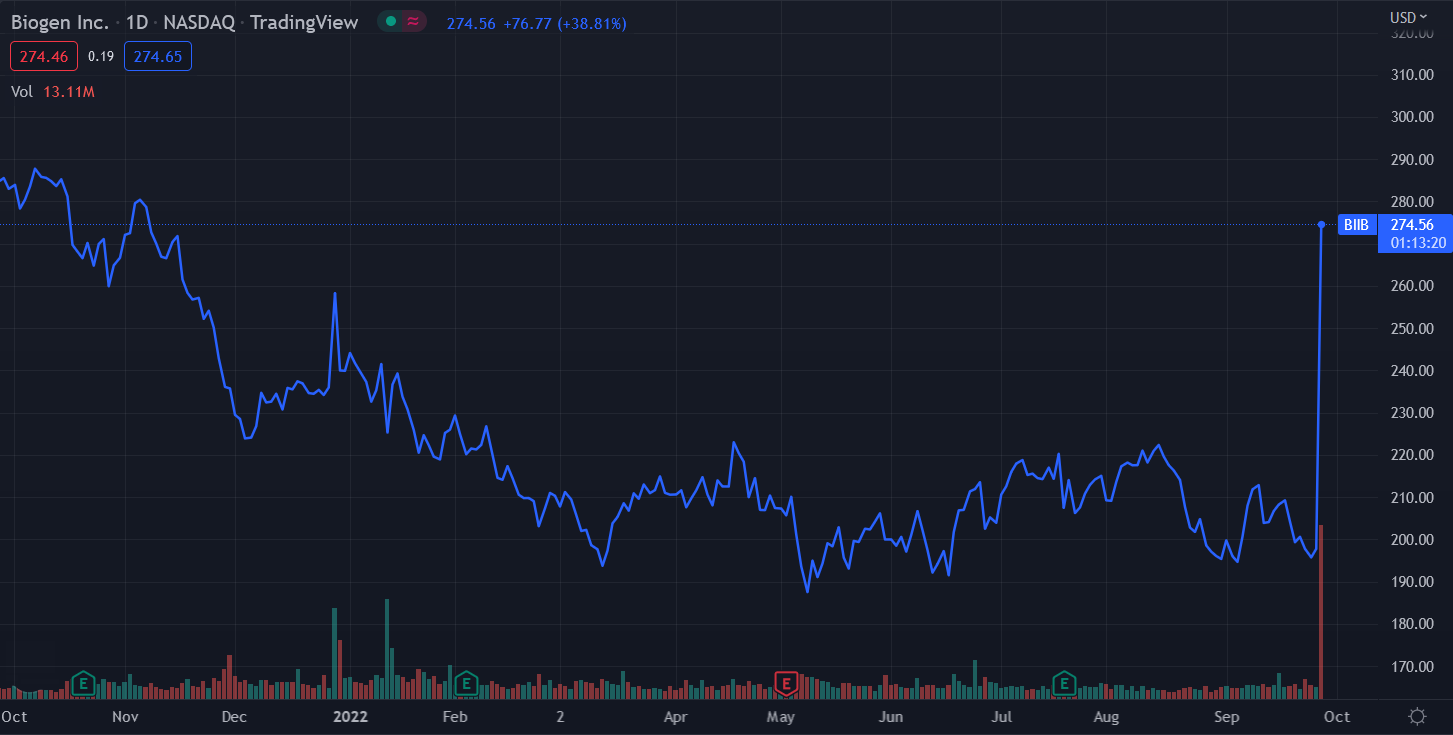Click the pink approximate-data indicator icon
The height and width of the screenshot is (735, 1453).
tap(413, 21)
